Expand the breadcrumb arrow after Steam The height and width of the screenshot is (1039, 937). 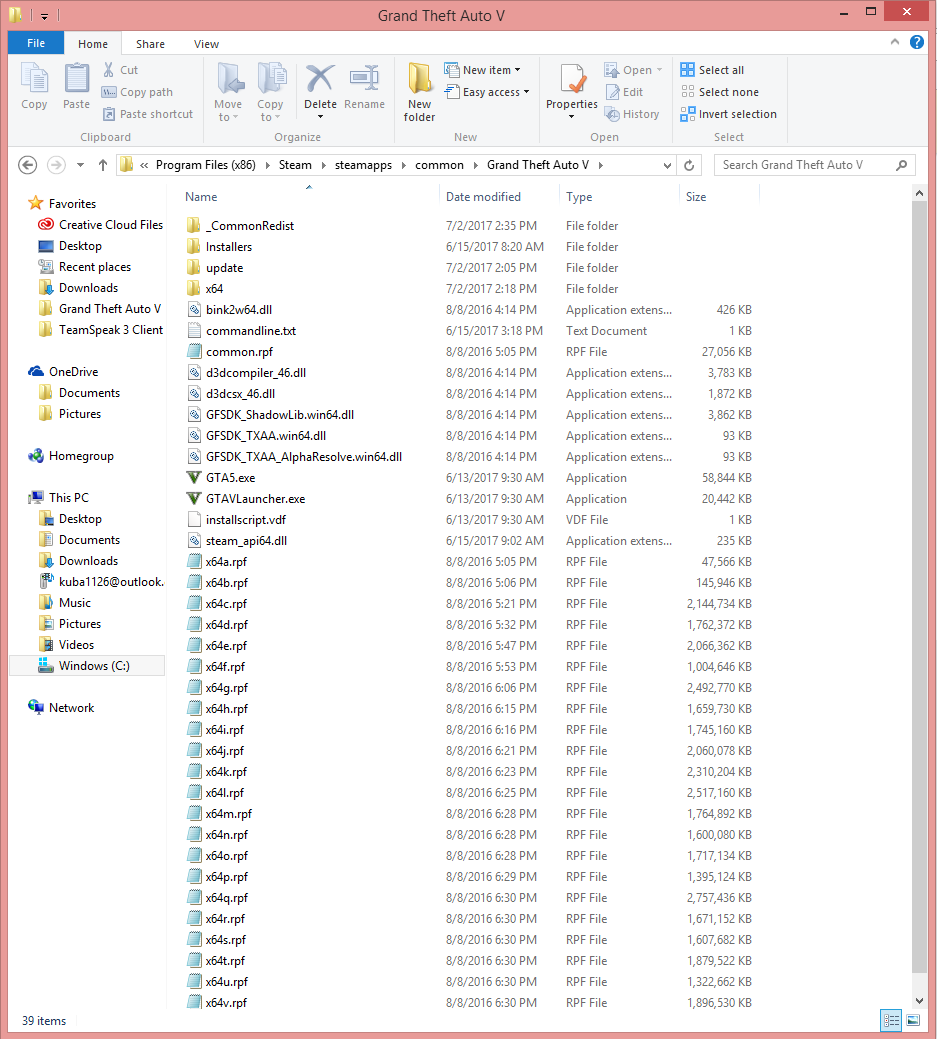pyautogui.click(x=323, y=166)
